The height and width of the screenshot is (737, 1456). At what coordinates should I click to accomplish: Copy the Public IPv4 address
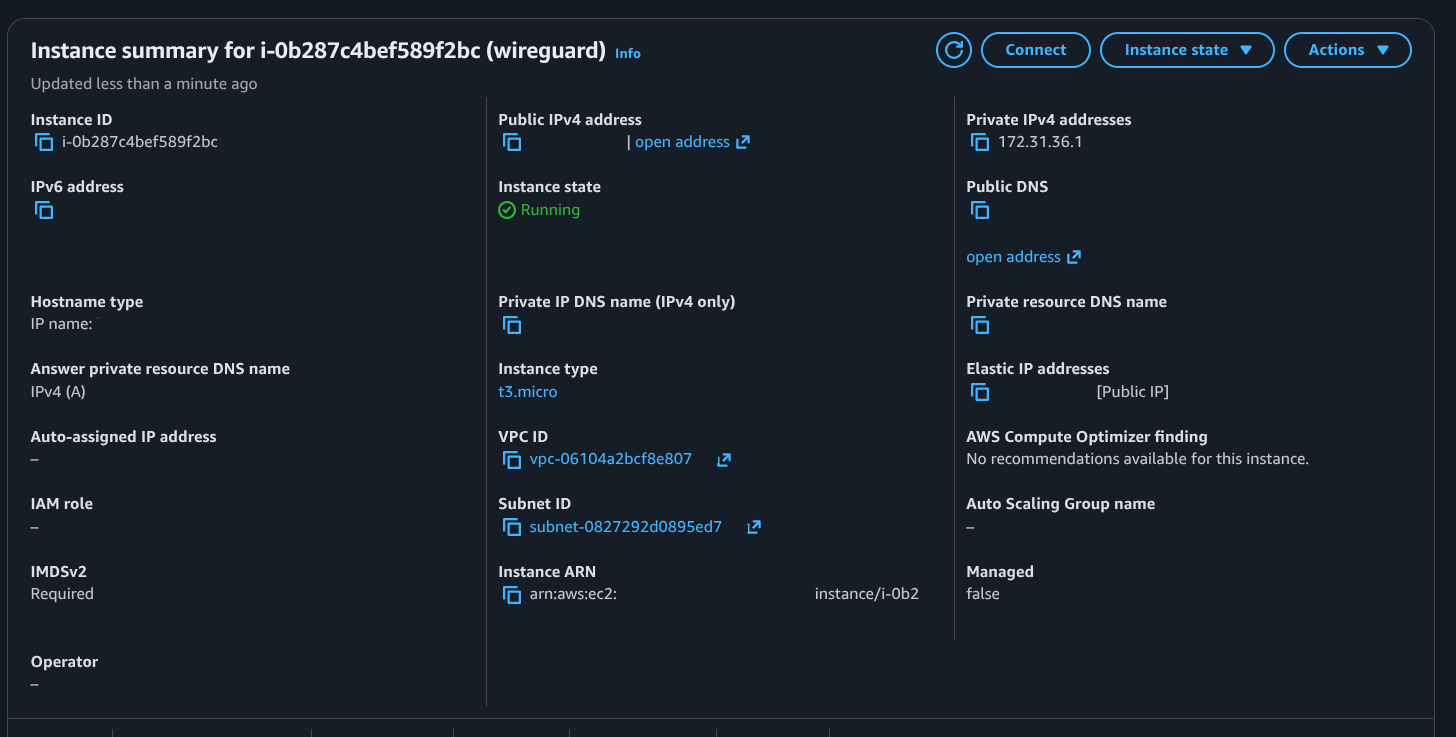(x=512, y=142)
